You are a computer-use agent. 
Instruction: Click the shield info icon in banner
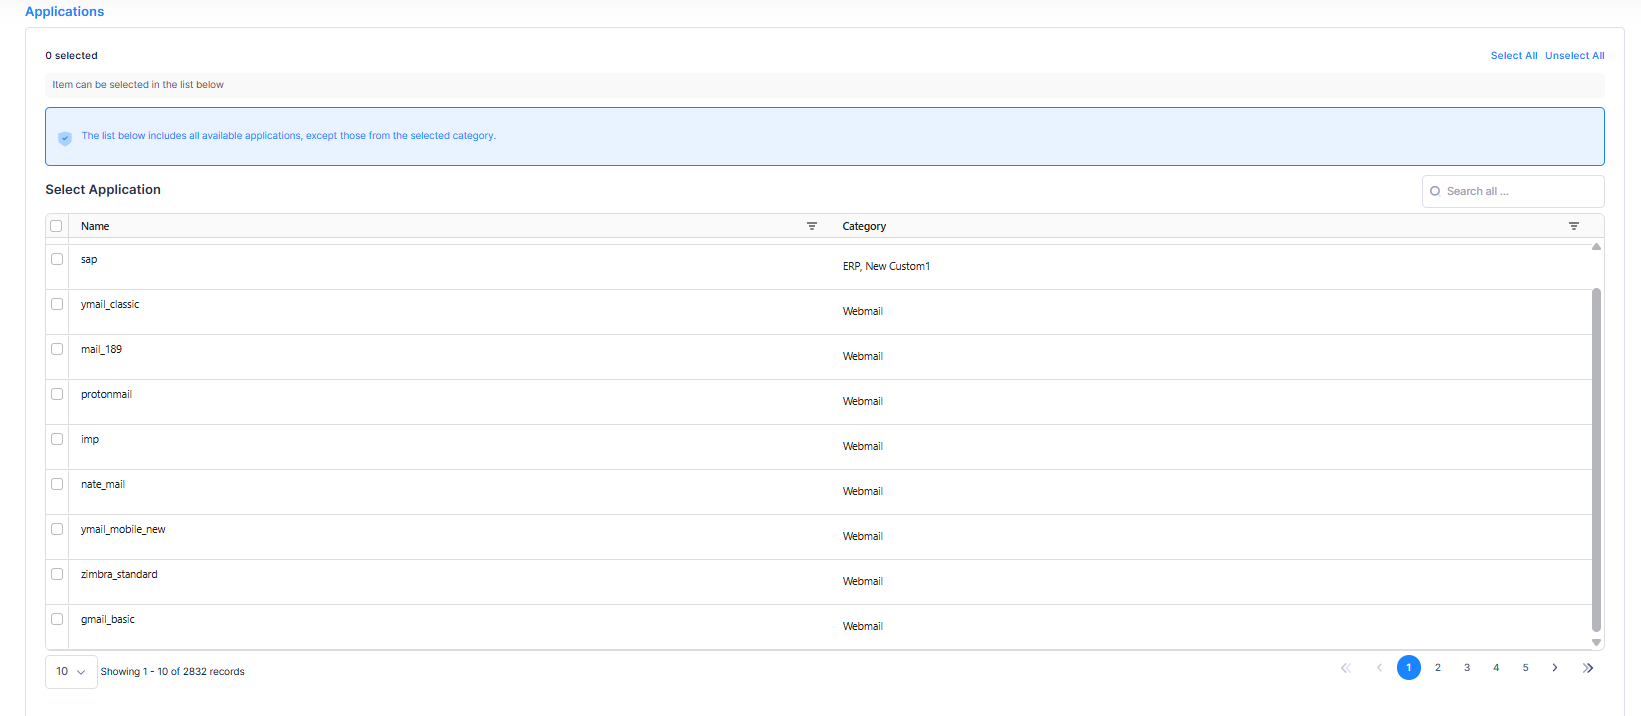click(x=65, y=138)
